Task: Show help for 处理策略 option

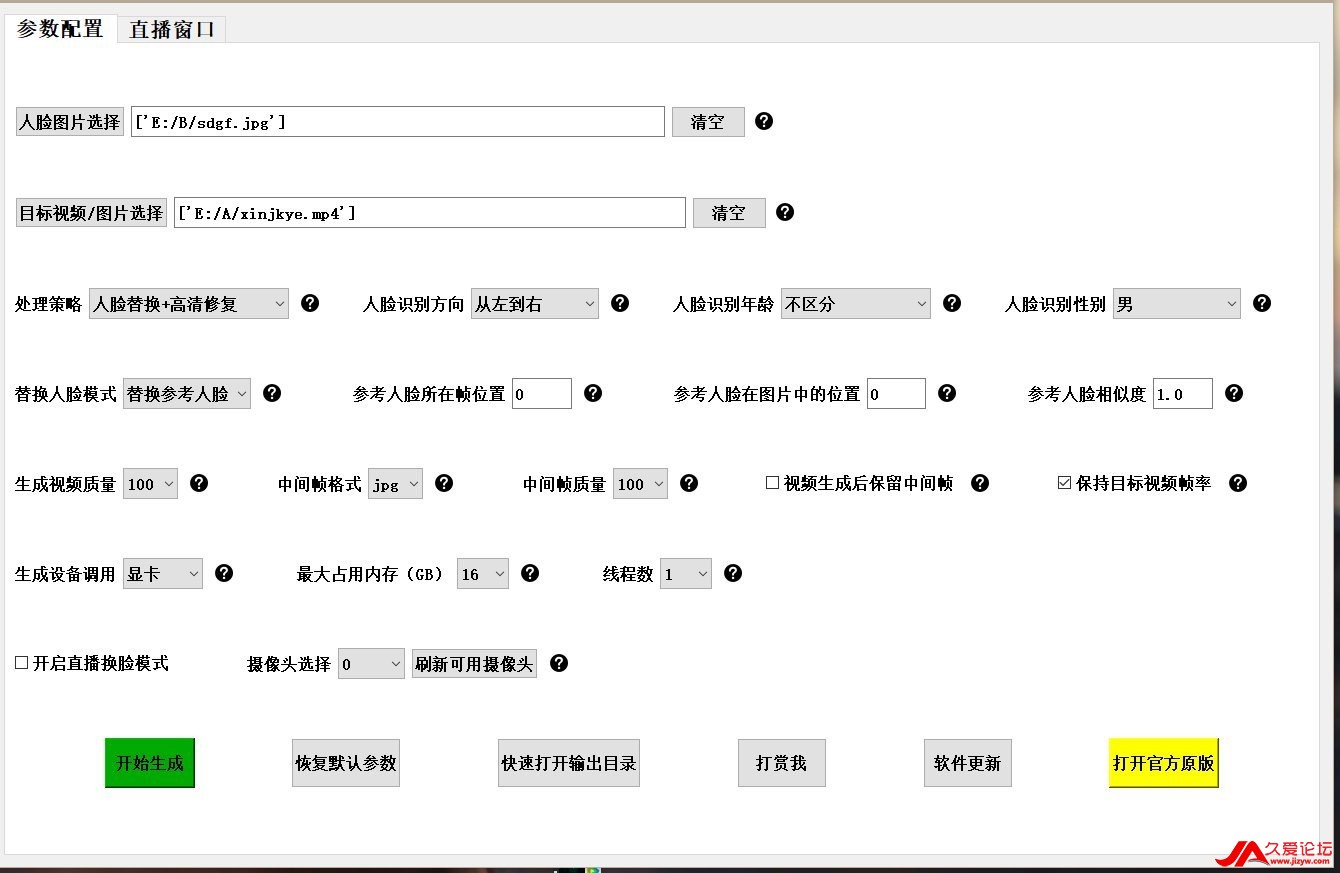Action: coord(310,303)
